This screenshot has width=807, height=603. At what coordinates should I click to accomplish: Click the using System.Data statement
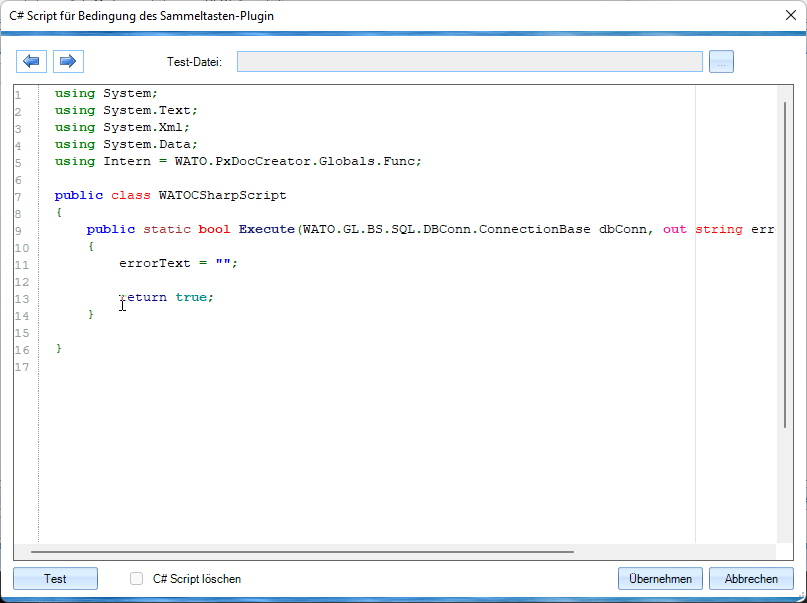coord(126,144)
